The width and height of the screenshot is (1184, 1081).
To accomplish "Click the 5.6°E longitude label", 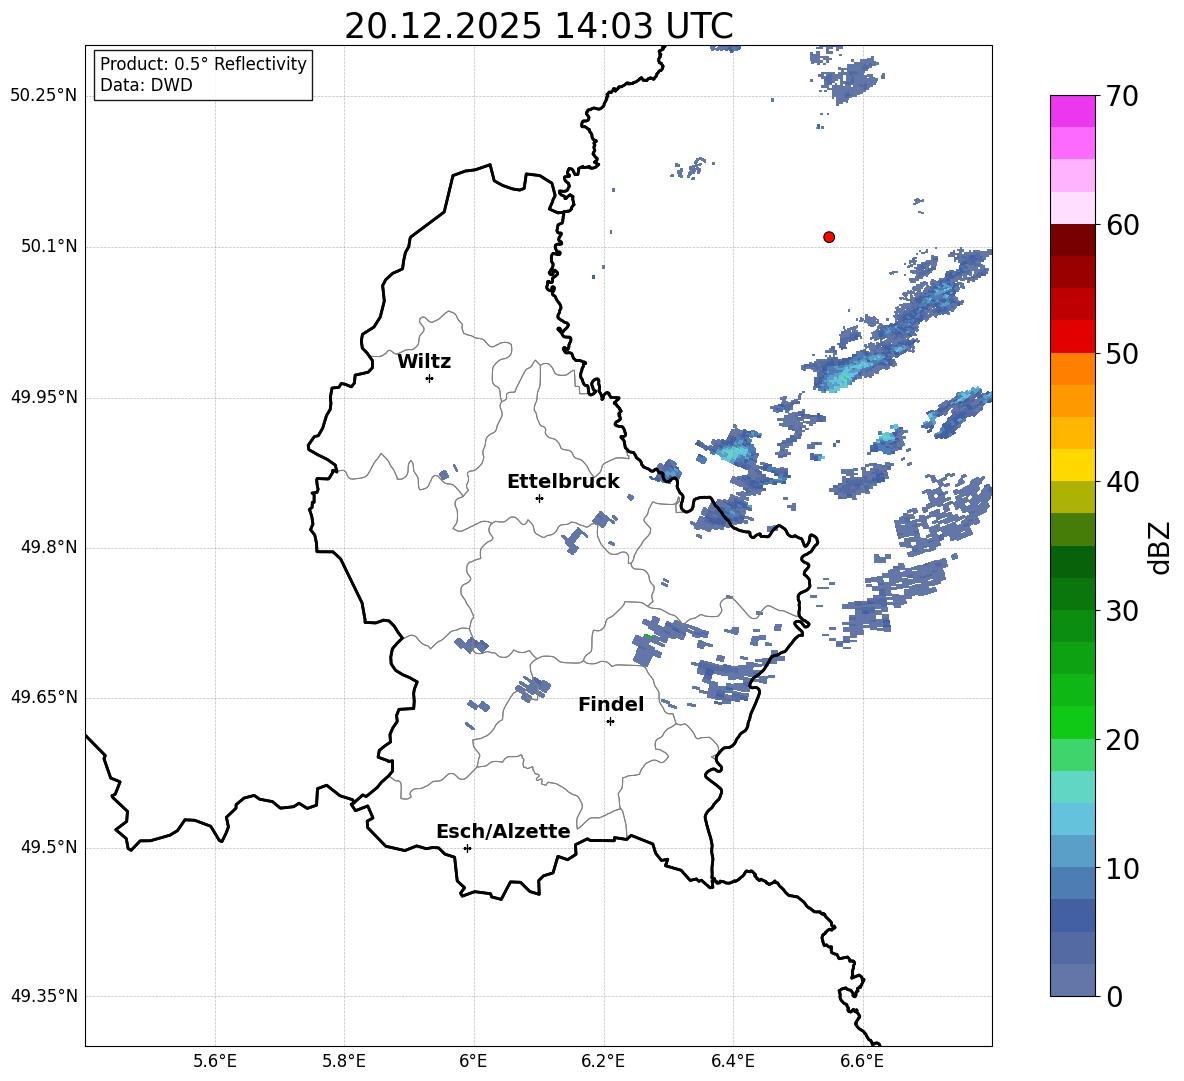I will [215, 1061].
